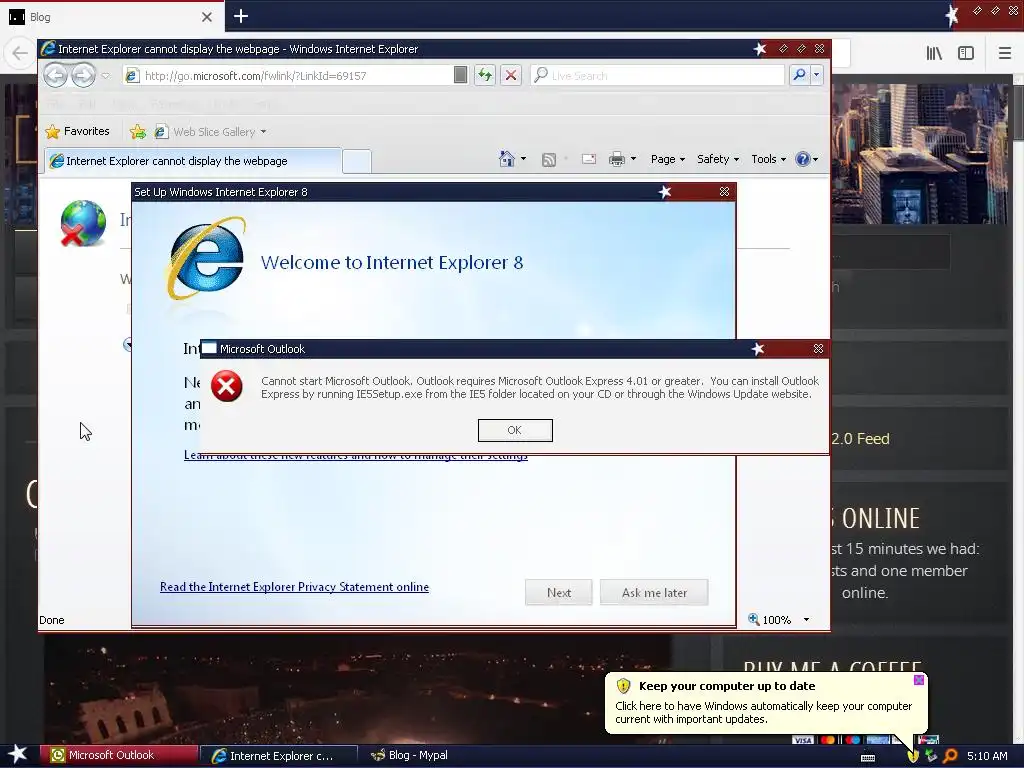Click the Print icon in IE toolbar
This screenshot has width=1024, height=768.
616,159
